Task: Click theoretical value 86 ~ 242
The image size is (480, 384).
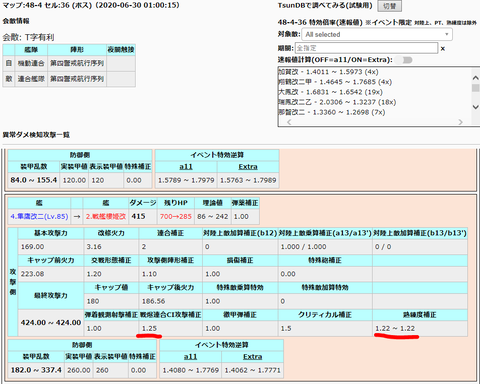Action: (213, 216)
